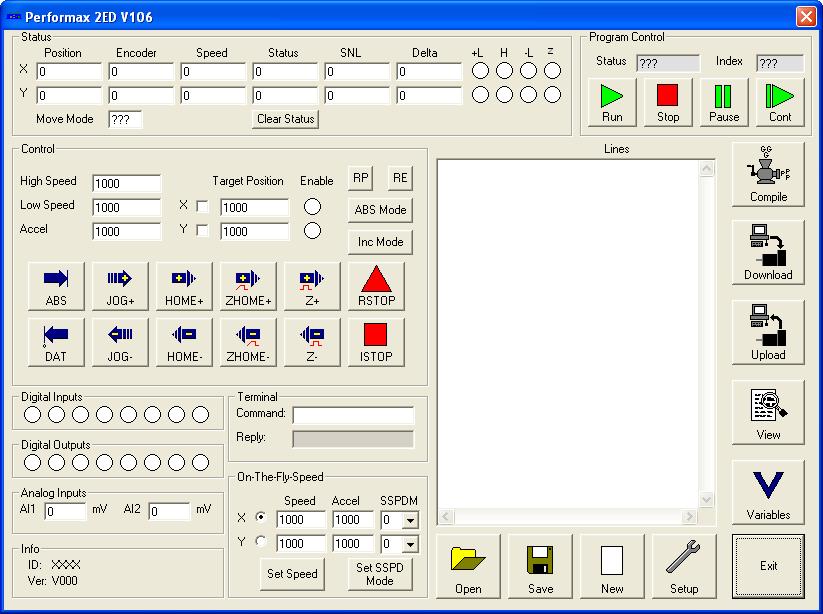Open the Y axis SSPDM dropdown

tap(410, 544)
